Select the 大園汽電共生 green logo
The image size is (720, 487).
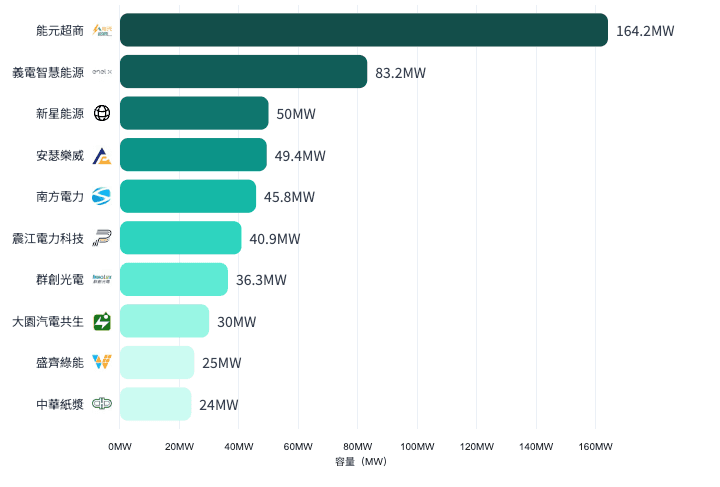click(x=102, y=321)
